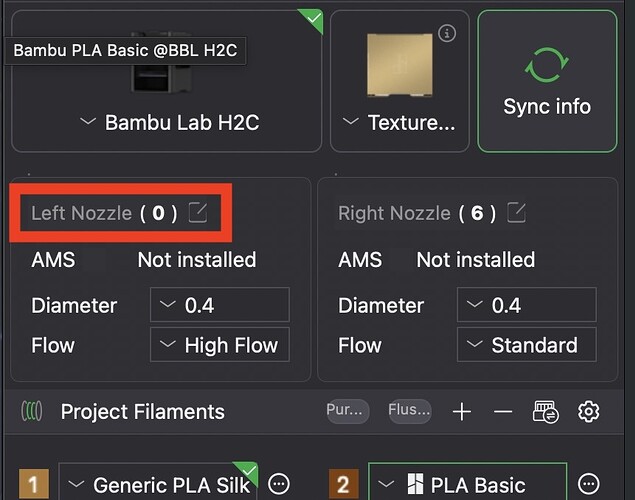Click the Sync info button
The width and height of the screenshot is (635, 500).
click(x=547, y=81)
